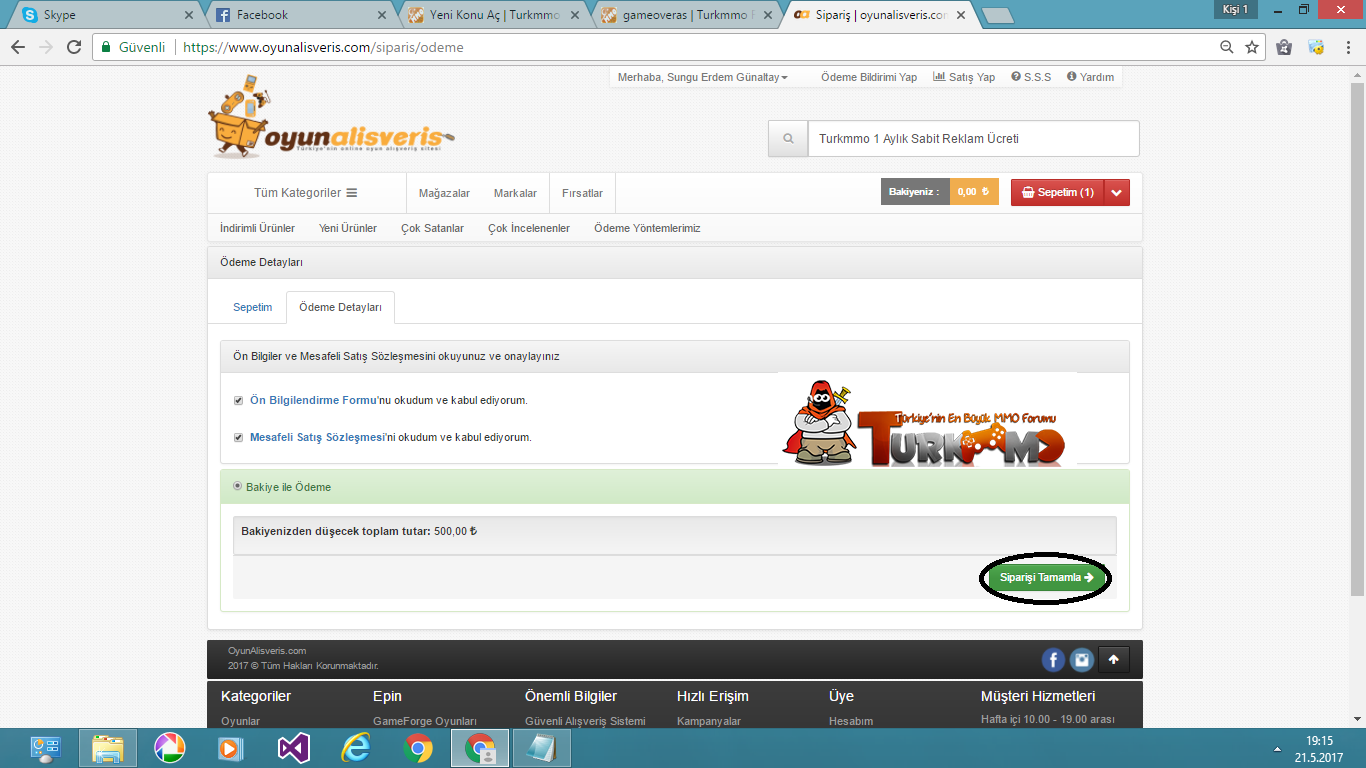
Task: Open the media player taskbar icon
Action: coord(232,748)
